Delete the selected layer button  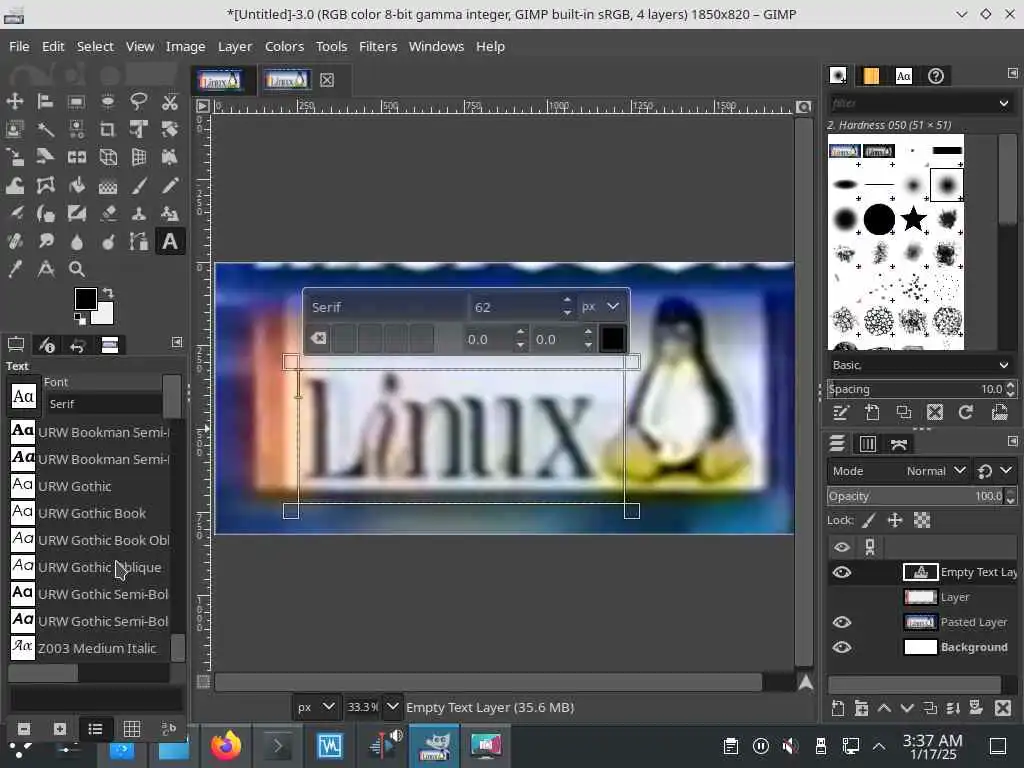[x=1003, y=708]
